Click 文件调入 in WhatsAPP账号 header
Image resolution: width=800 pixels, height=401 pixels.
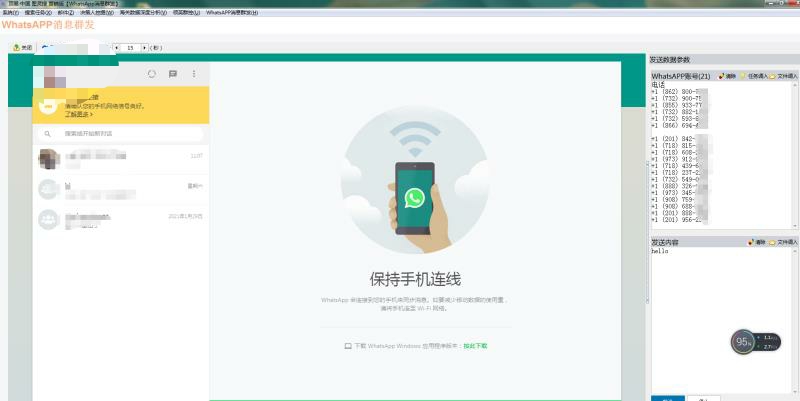pos(784,76)
